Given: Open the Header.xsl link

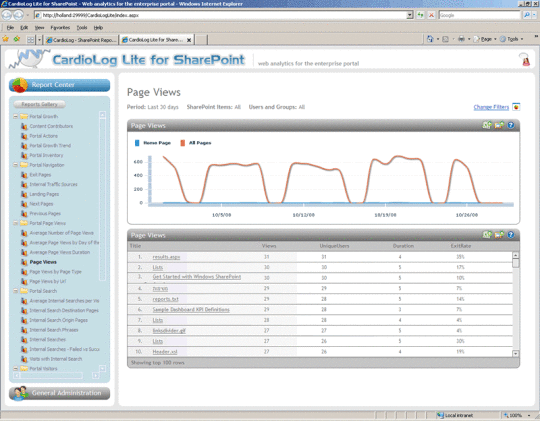Looking at the screenshot, I should point(165,352).
